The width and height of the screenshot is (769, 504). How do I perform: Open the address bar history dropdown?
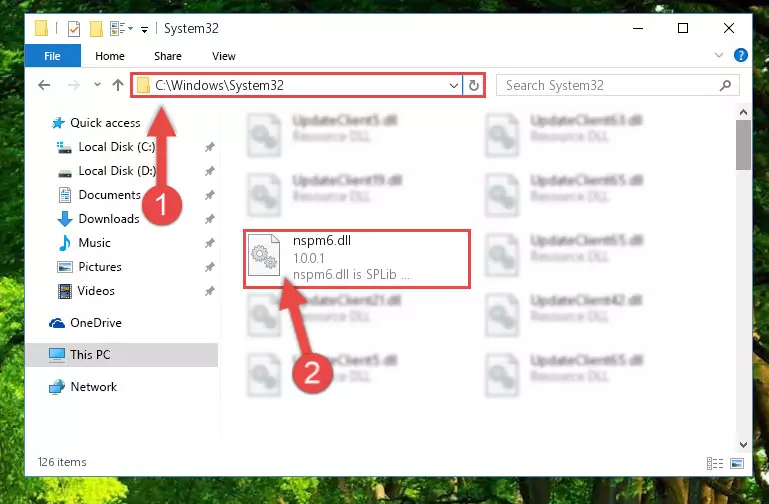coord(454,86)
